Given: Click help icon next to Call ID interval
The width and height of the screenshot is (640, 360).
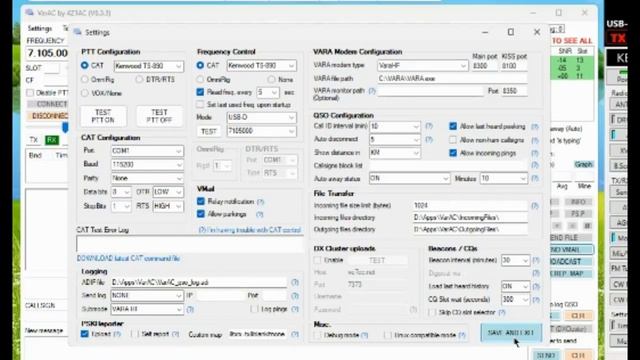Looking at the screenshot, I should tap(429, 126).
